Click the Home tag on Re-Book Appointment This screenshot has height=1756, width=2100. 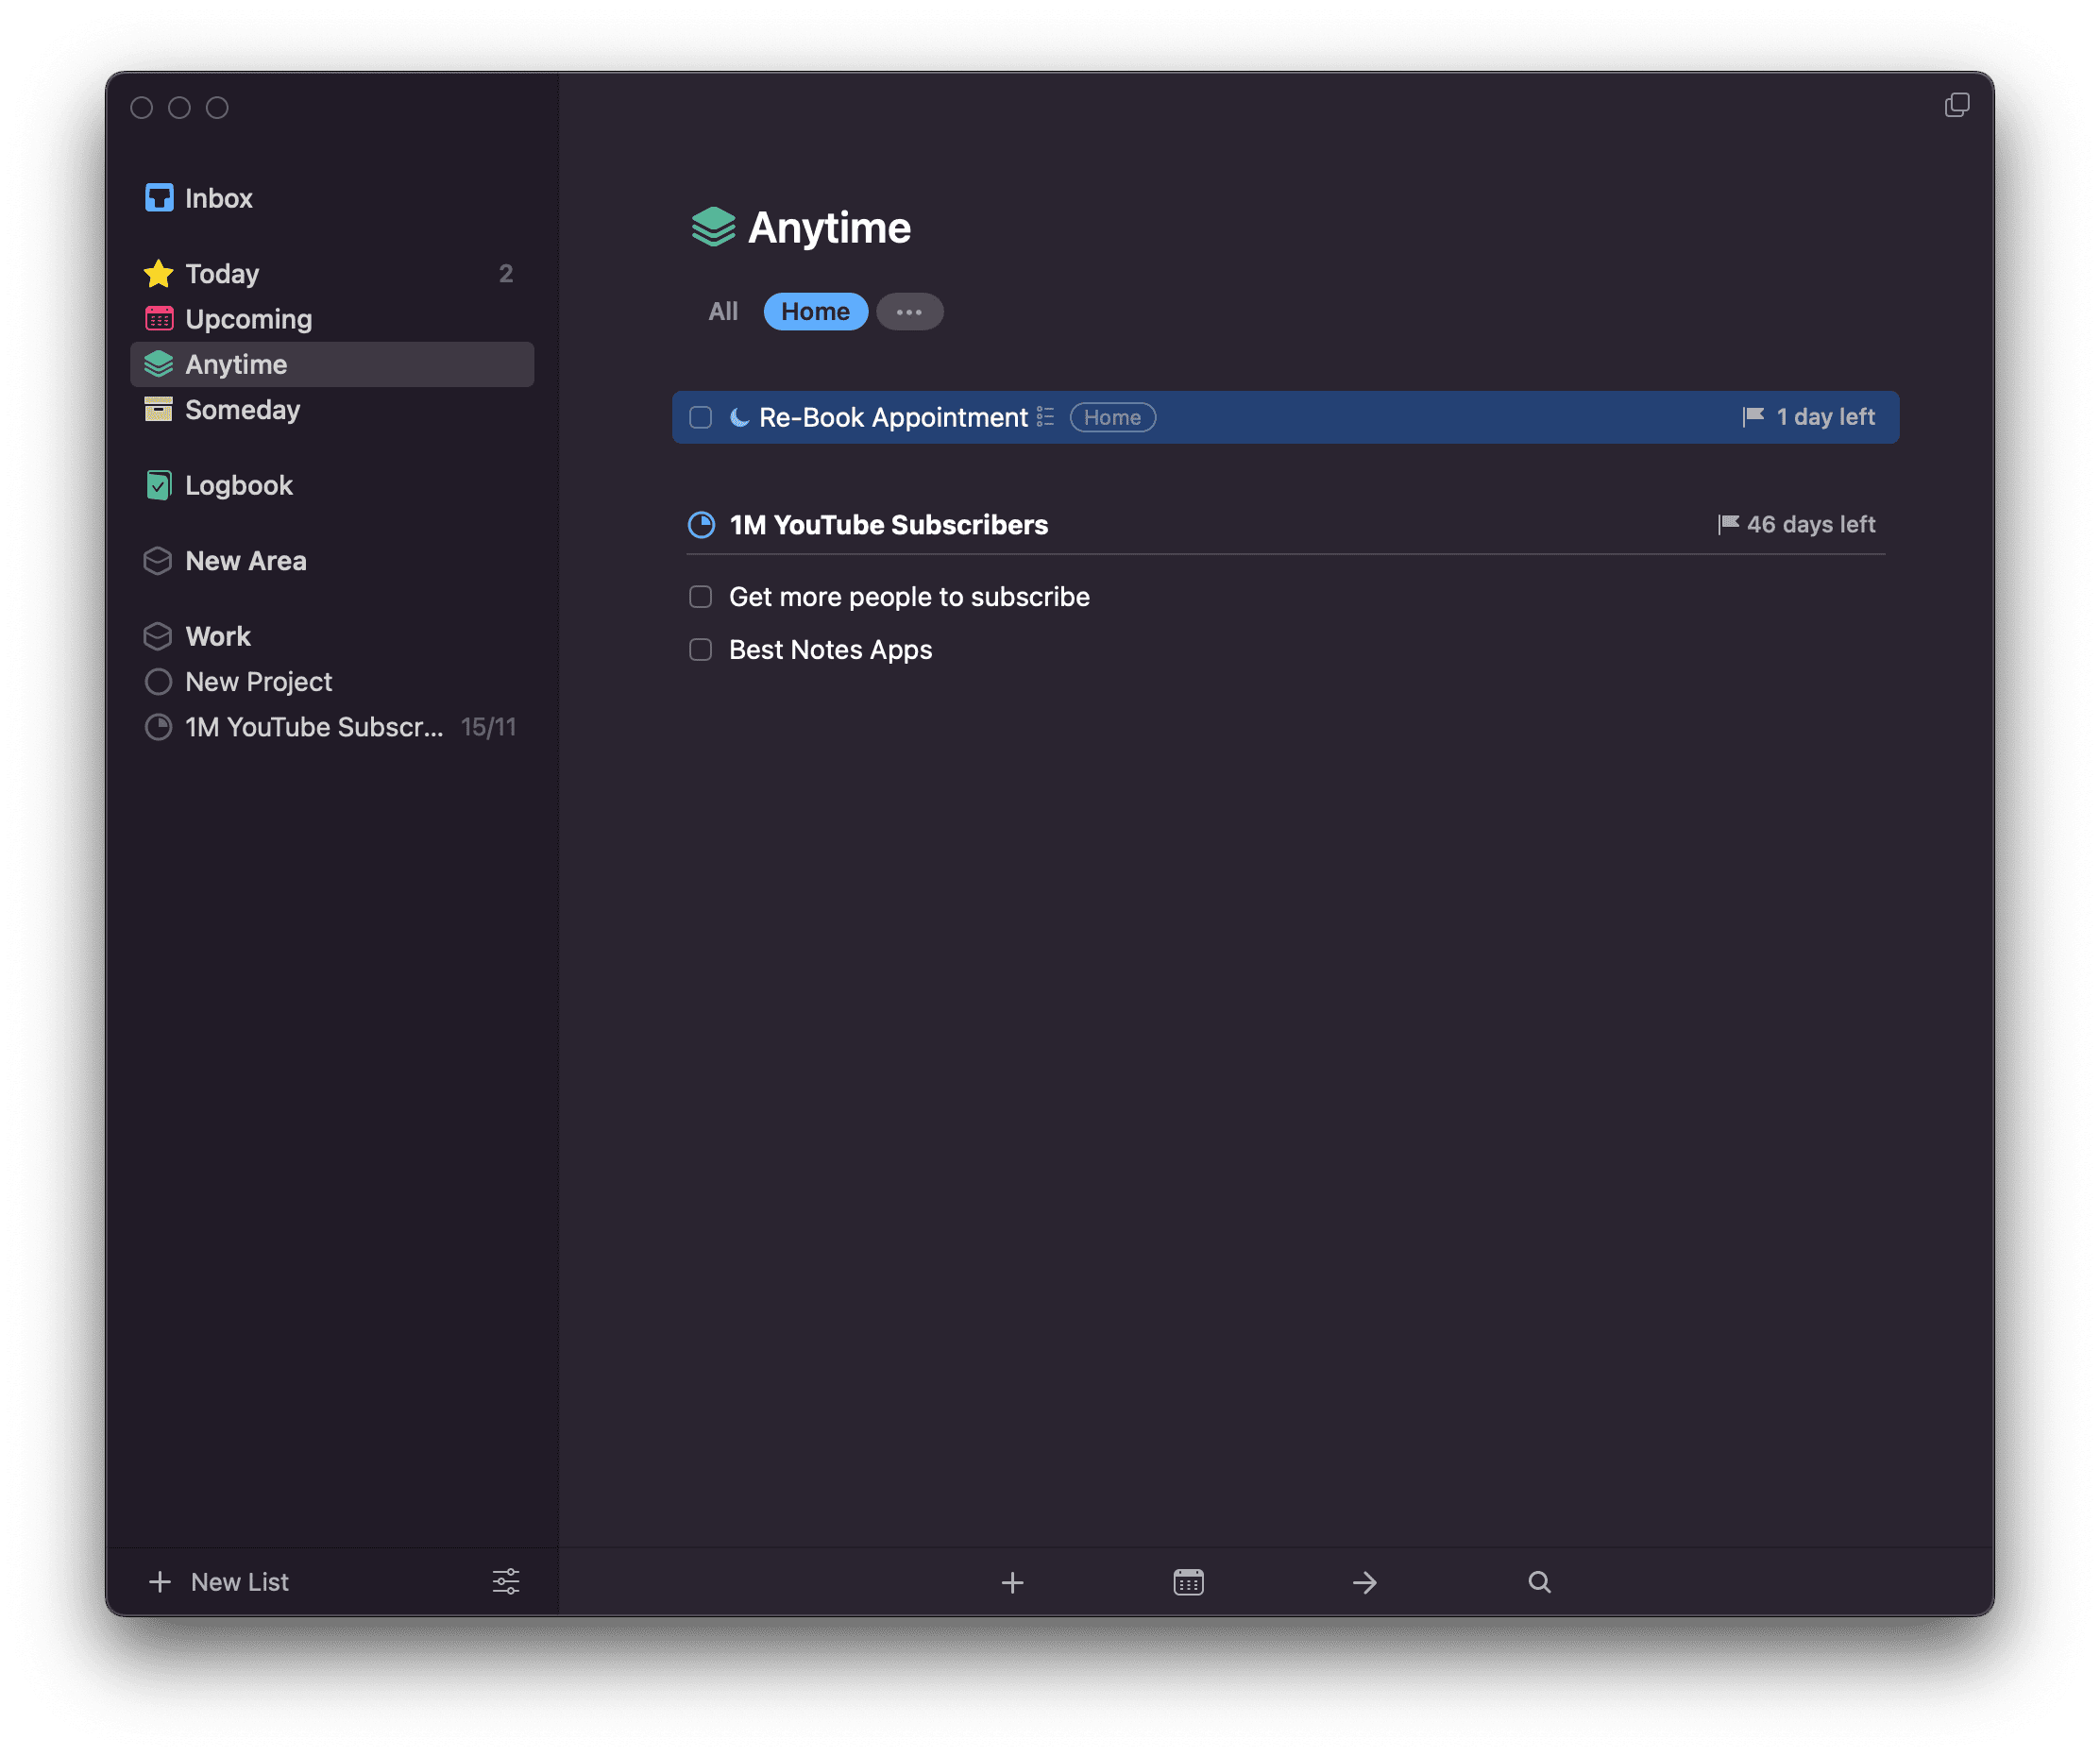pos(1112,417)
